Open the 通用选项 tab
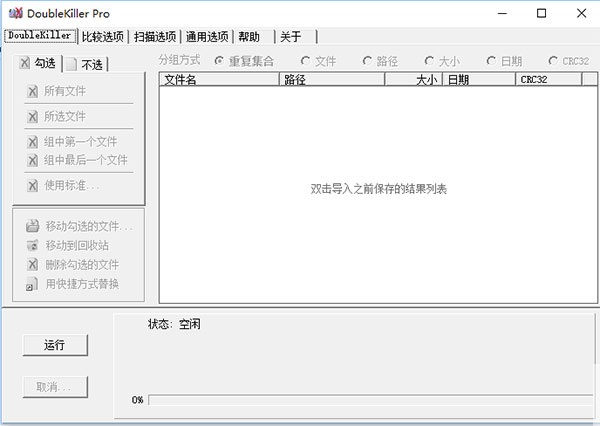Image resolution: width=600 pixels, height=426 pixels. click(x=207, y=37)
